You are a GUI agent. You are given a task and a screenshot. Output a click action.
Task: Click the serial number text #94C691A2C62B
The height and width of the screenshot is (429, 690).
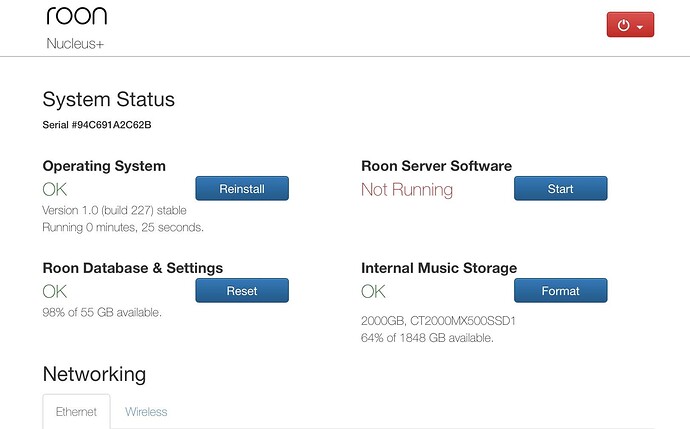[111, 125]
